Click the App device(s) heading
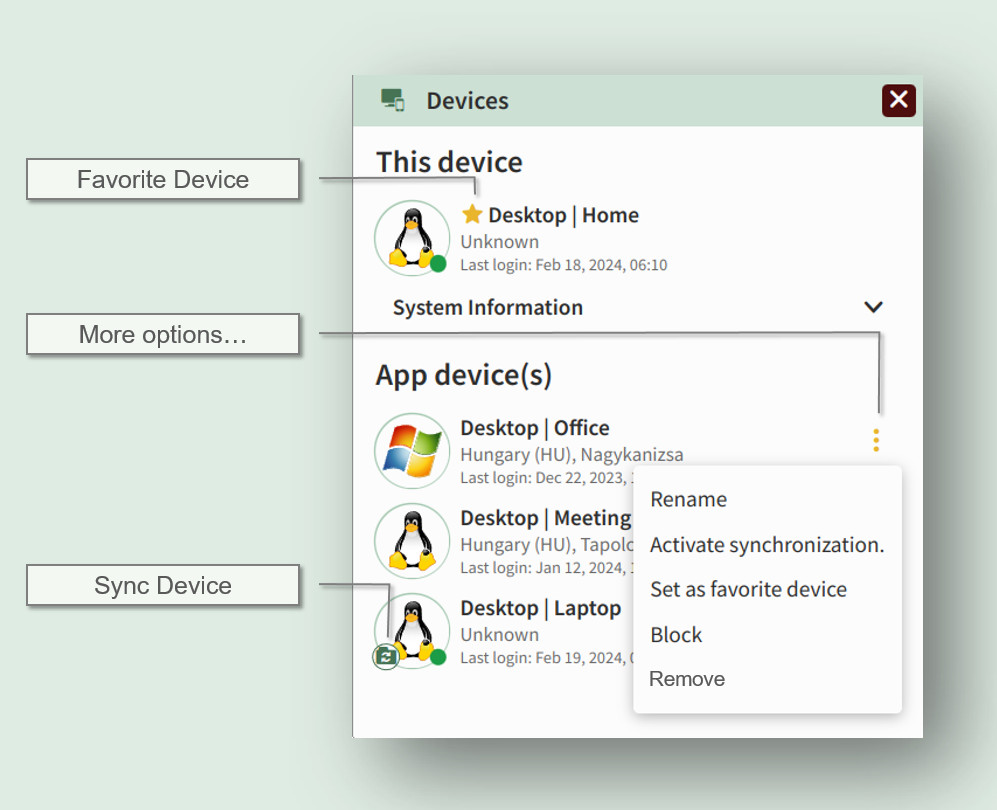Image resolution: width=997 pixels, height=810 pixels. [464, 375]
